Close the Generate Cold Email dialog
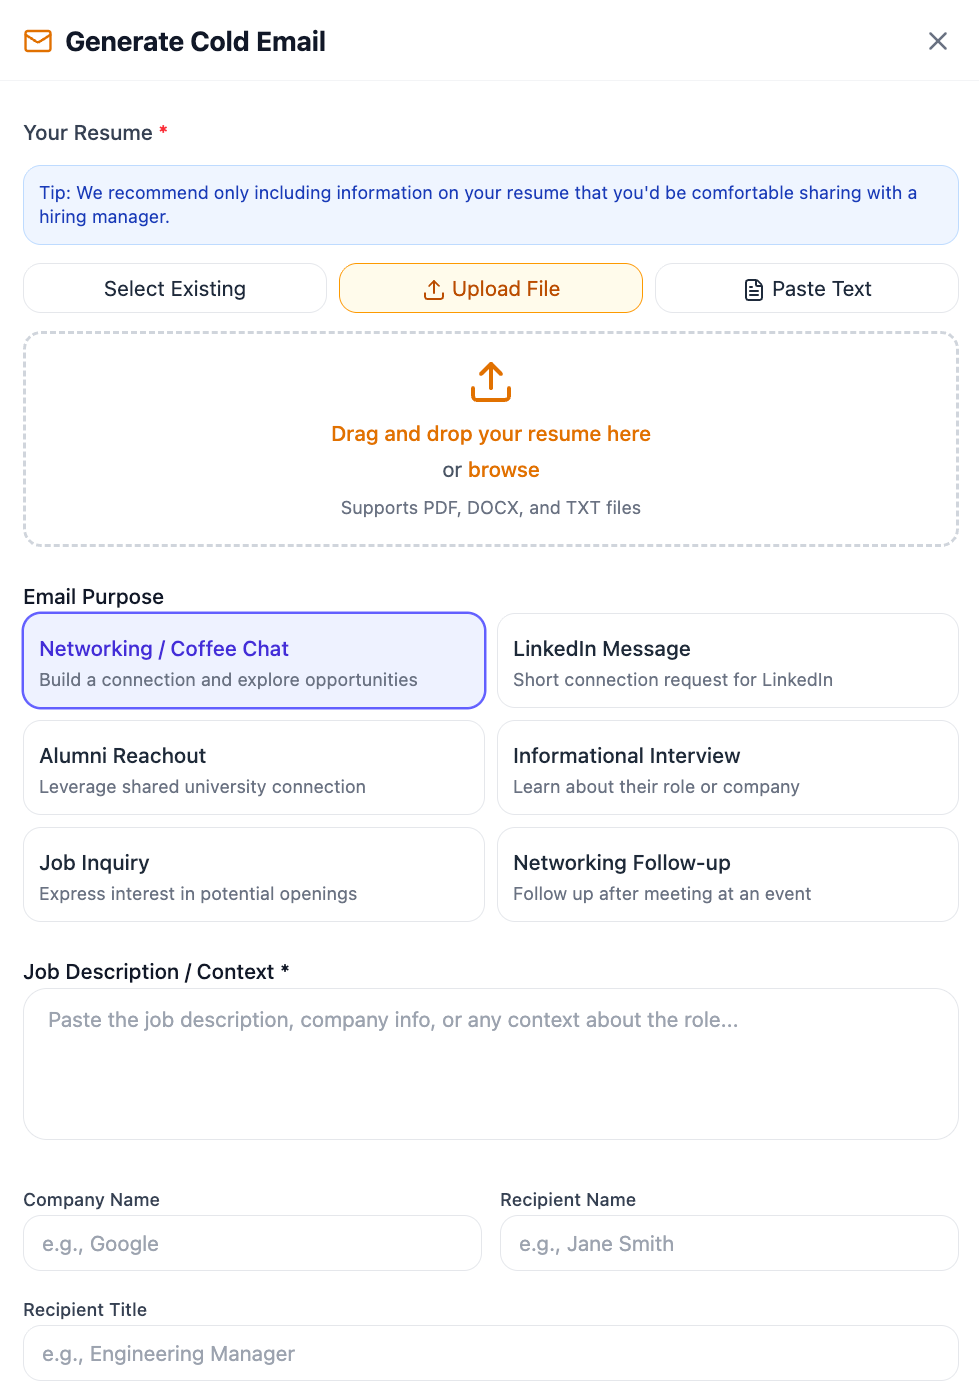The image size is (979, 1396). pyautogui.click(x=938, y=41)
